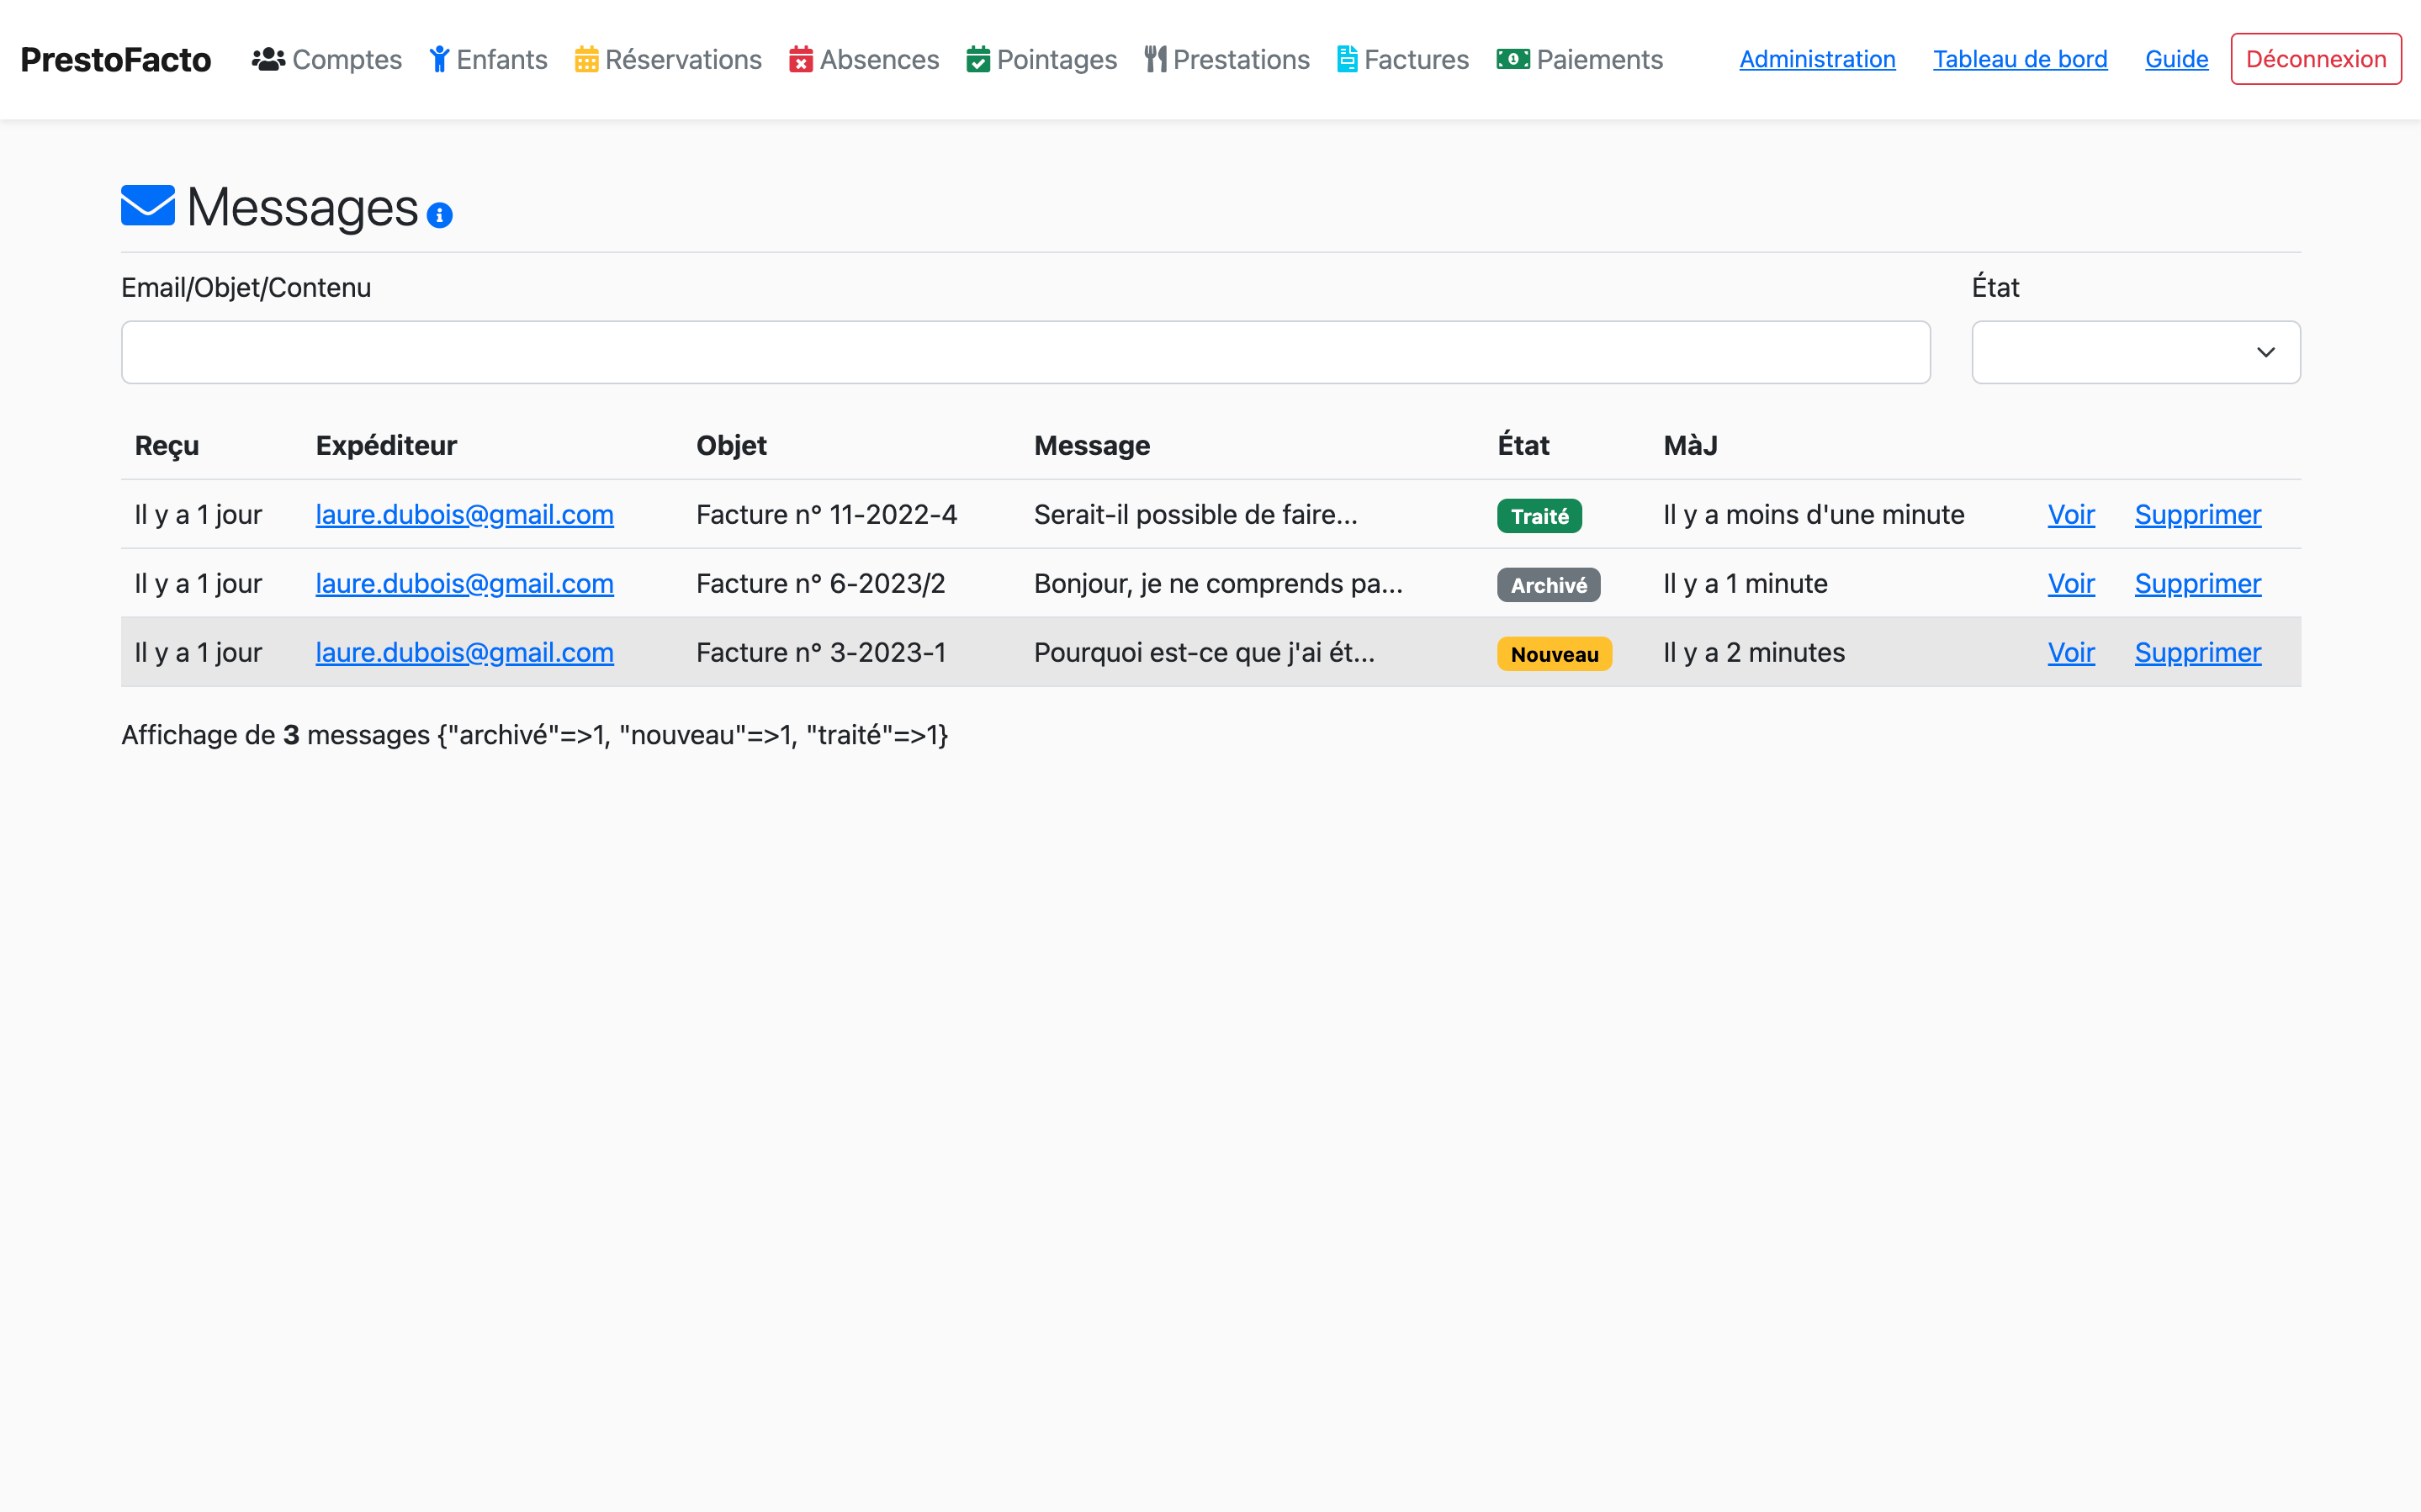Click the Réservations calendar icon
The width and height of the screenshot is (2421, 1512).
click(586, 59)
